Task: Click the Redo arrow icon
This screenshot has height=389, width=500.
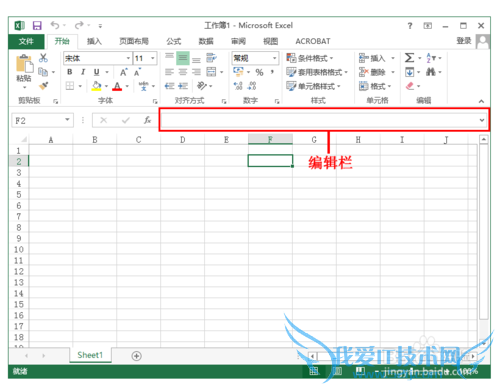Action: coord(79,25)
